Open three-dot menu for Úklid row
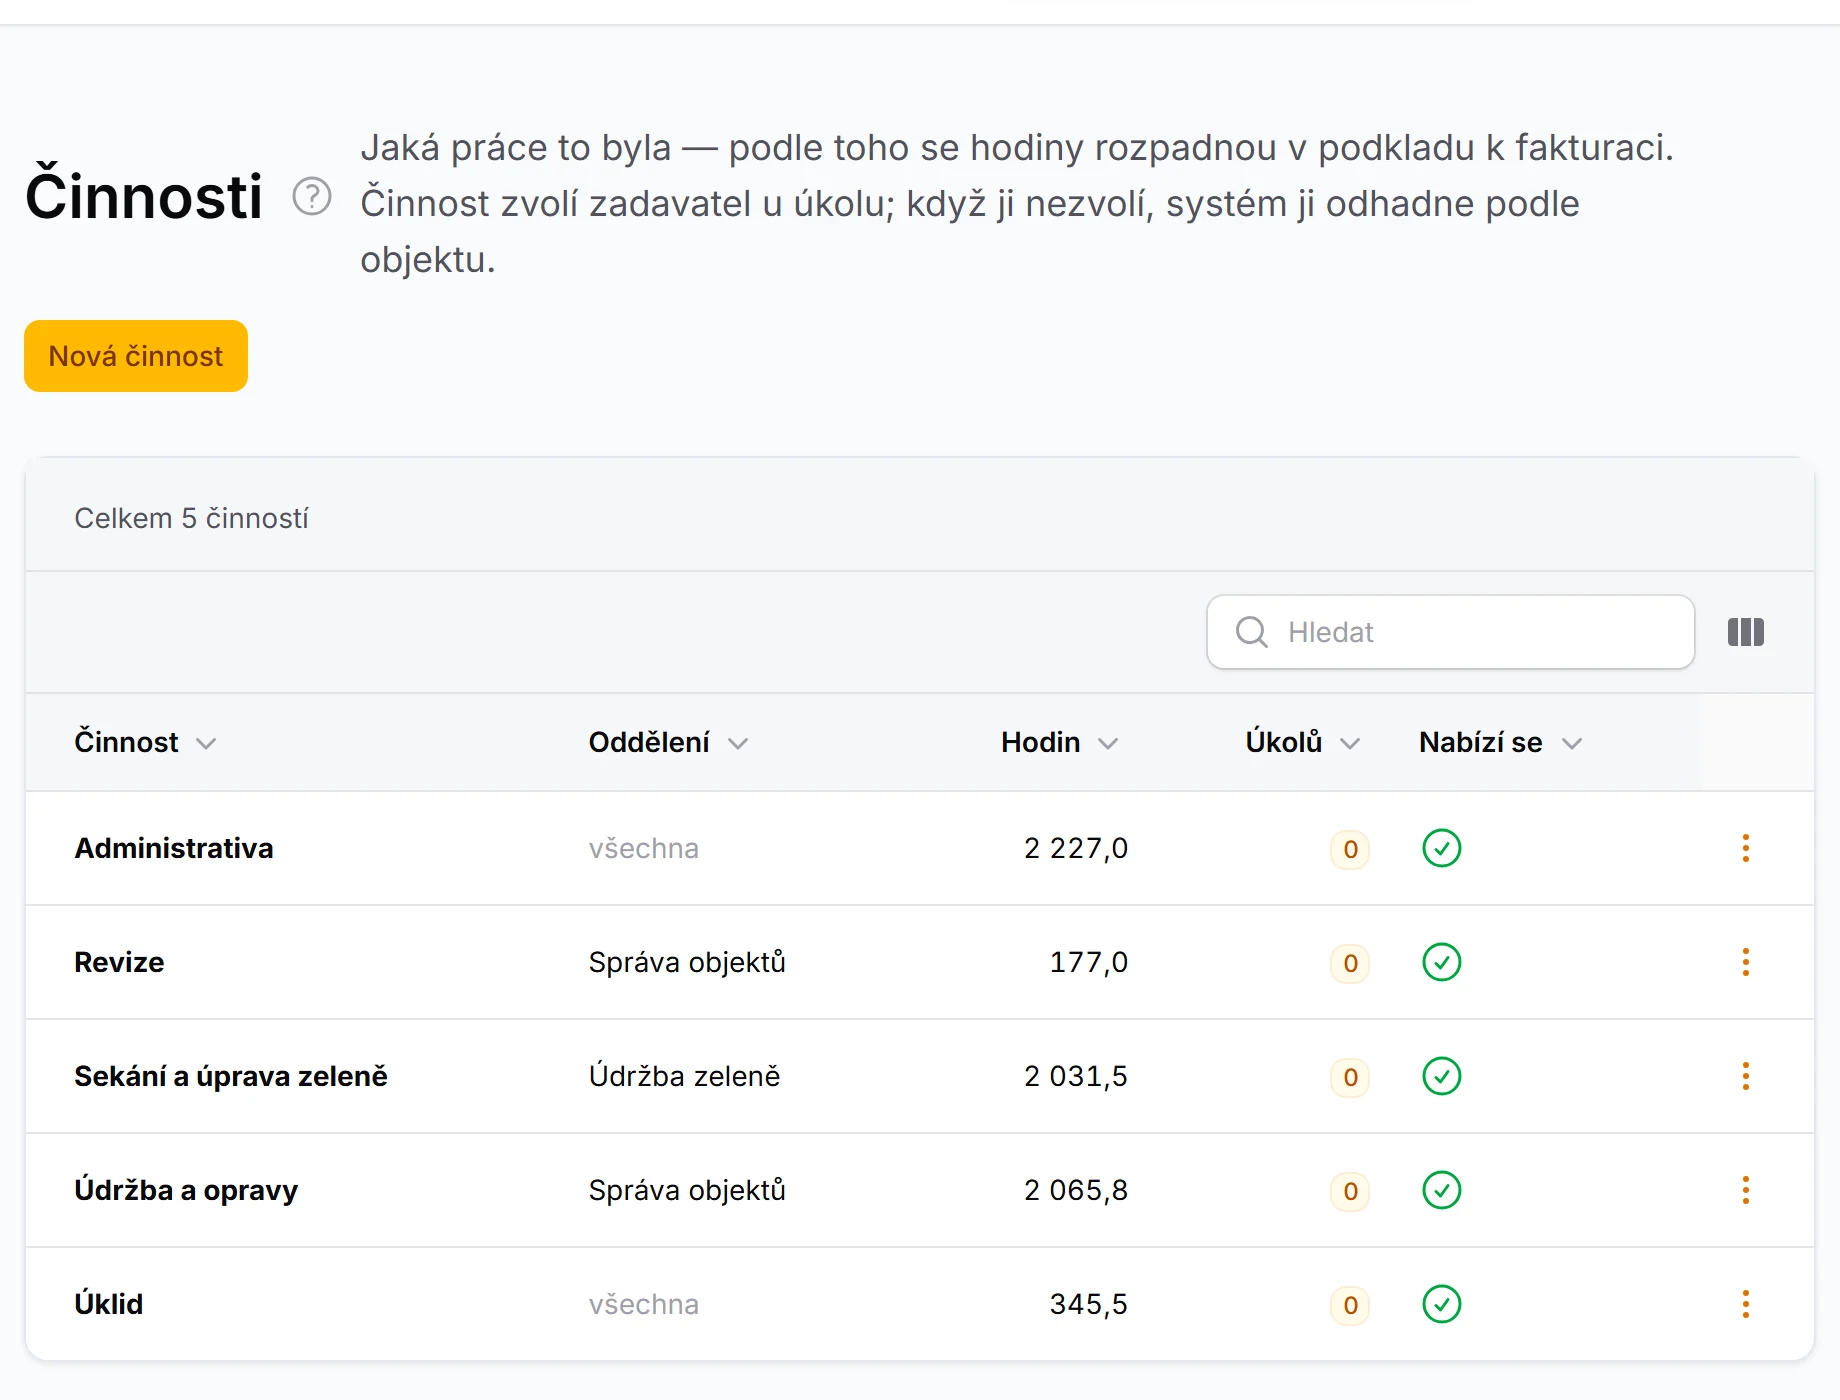 pos(1746,1304)
